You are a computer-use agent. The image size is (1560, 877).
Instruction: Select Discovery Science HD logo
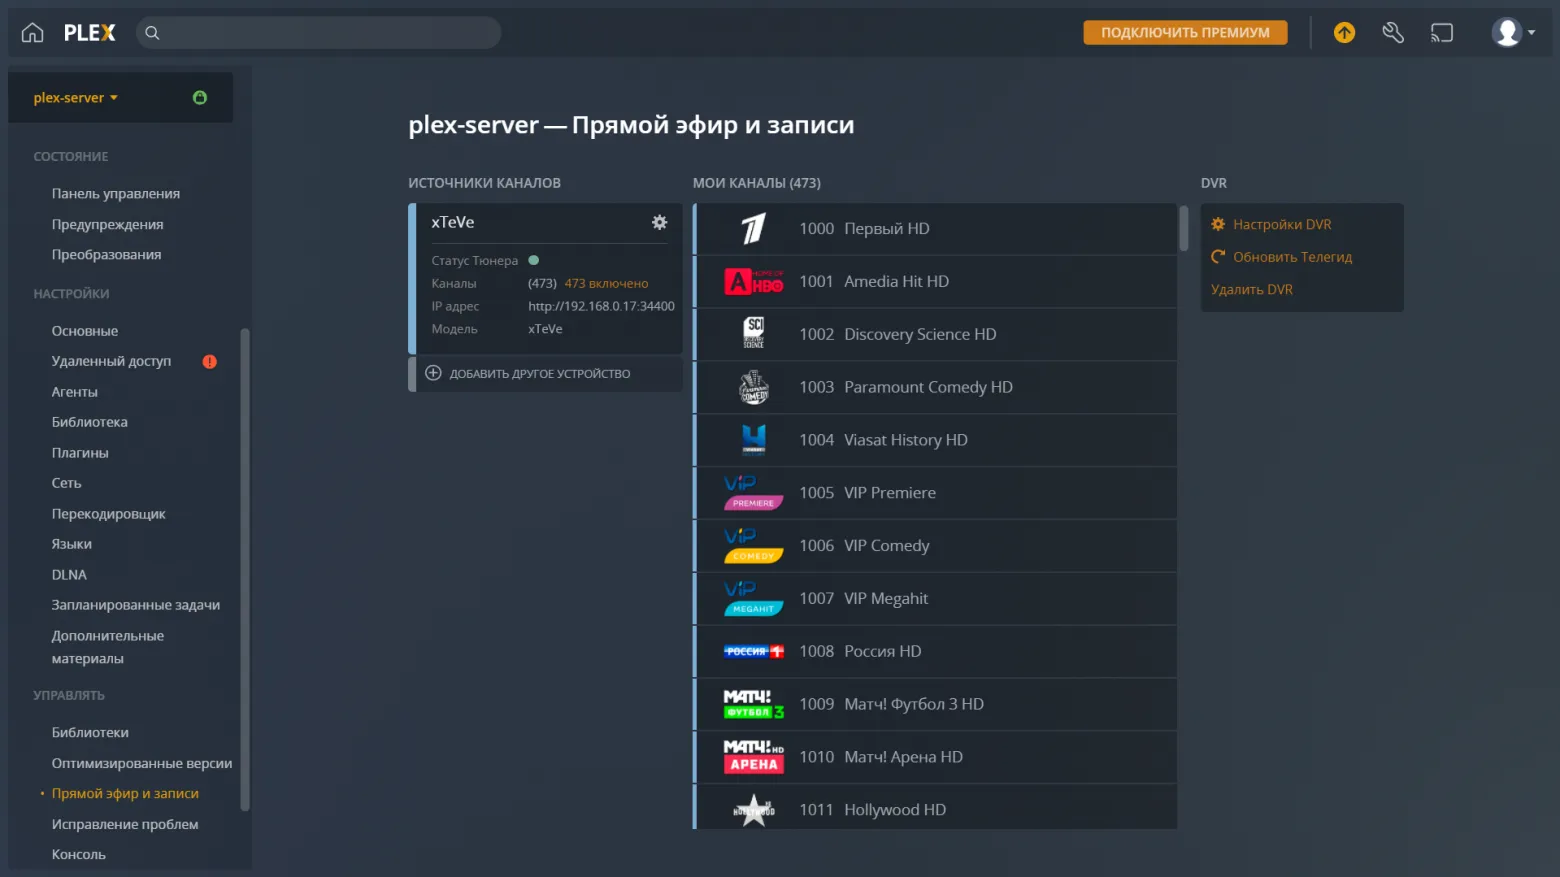(754, 334)
